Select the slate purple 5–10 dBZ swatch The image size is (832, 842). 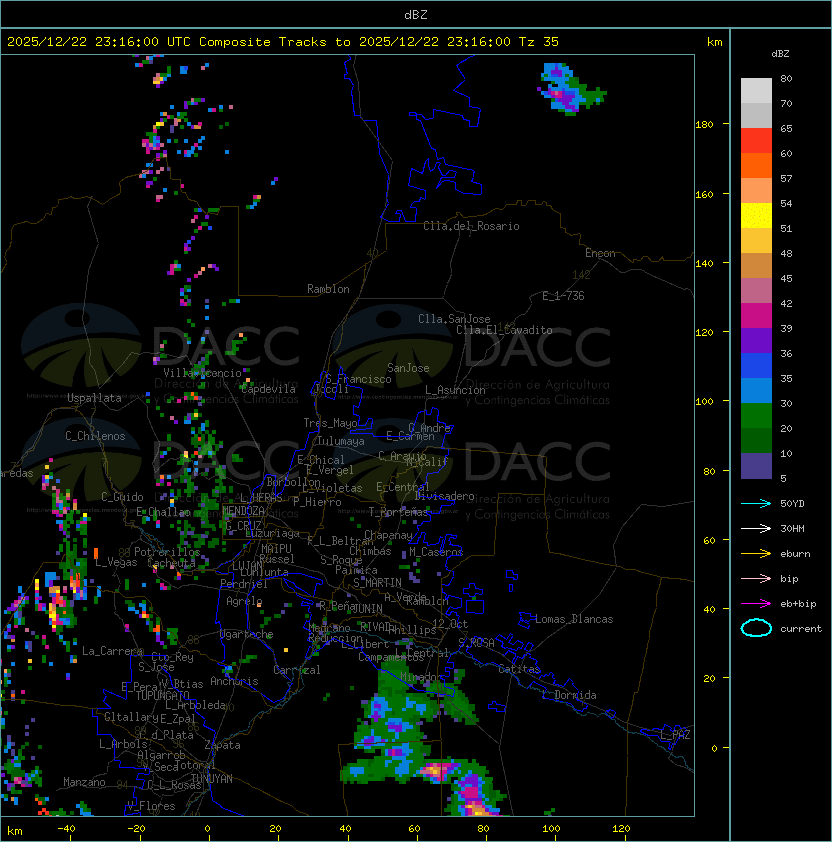(x=756, y=466)
